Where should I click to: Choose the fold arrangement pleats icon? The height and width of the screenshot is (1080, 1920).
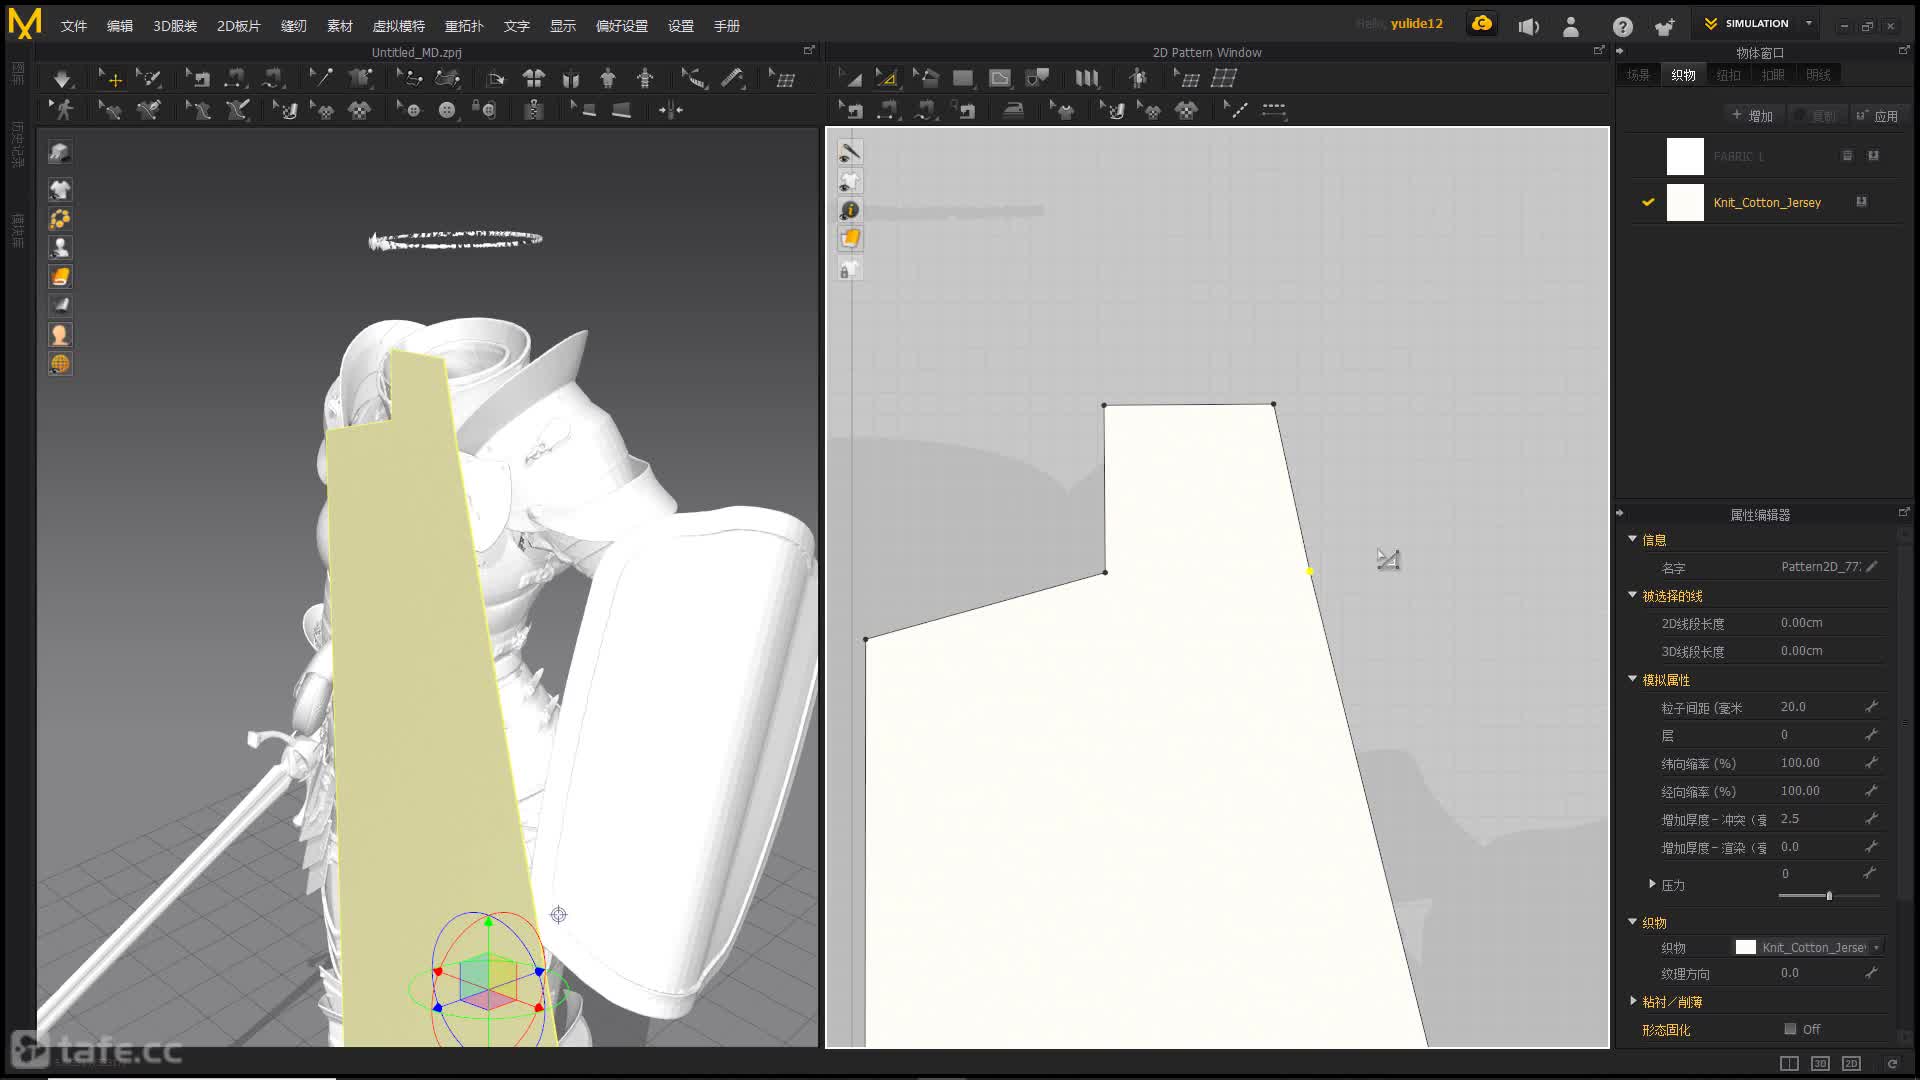pos(1087,78)
